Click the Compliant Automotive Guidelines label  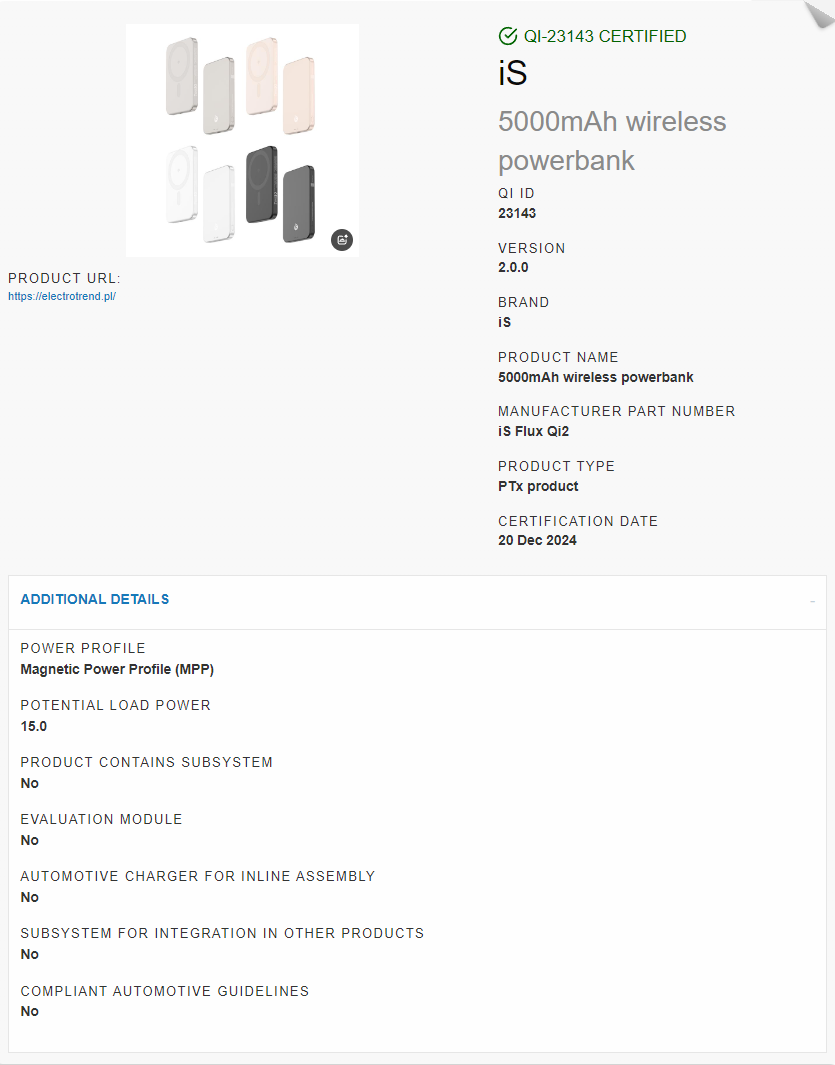point(165,991)
